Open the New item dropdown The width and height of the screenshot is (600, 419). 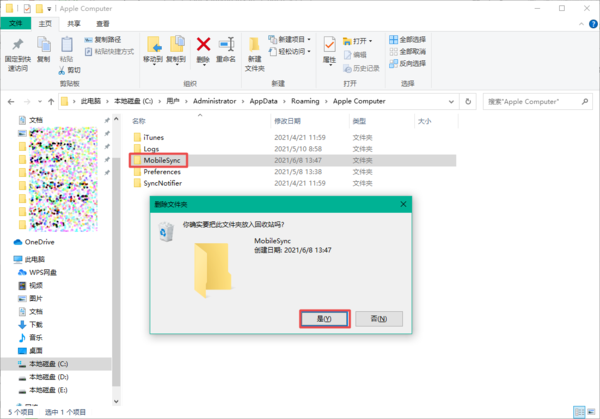pyautogui.click(x=290, y=39)
